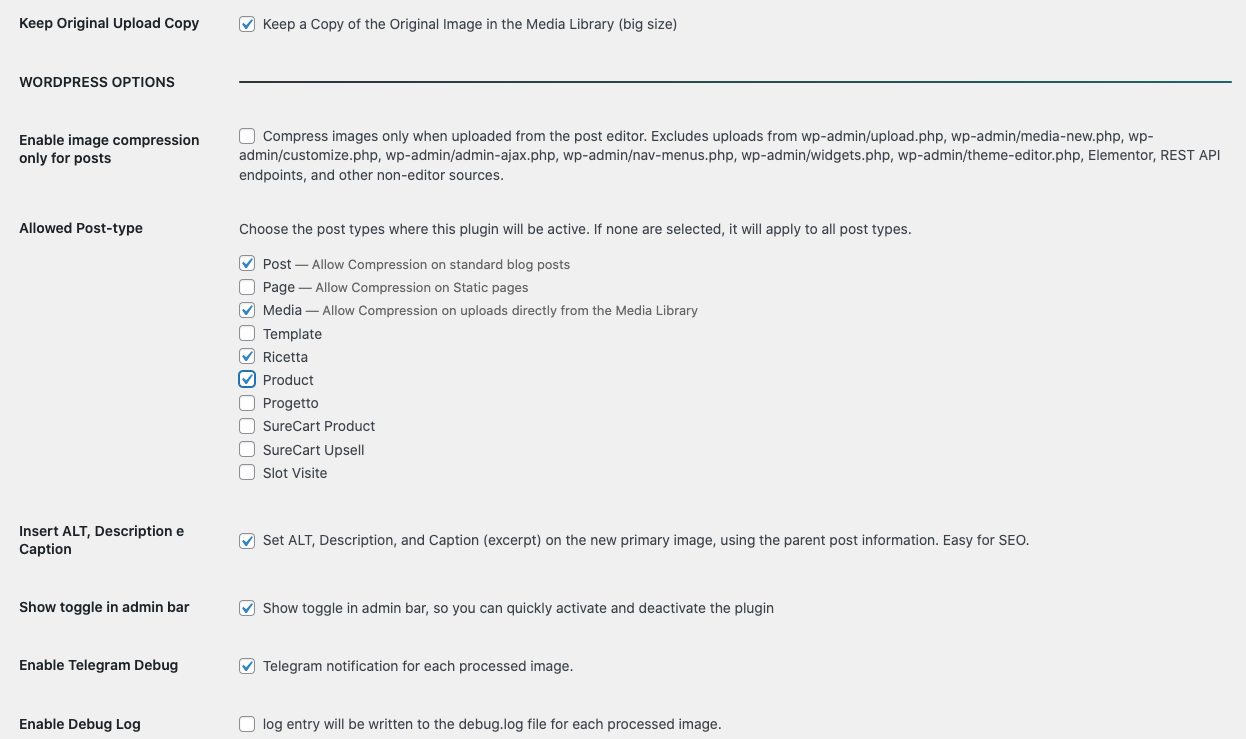
Task: Disable compression for the Product post type
Action: (x=247, y=379)
